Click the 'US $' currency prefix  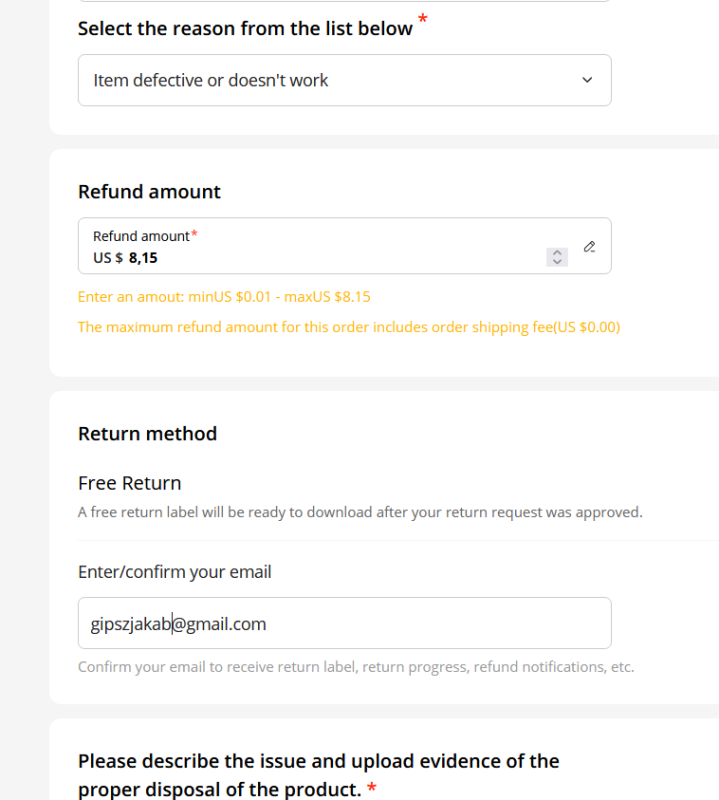[108, 258]
